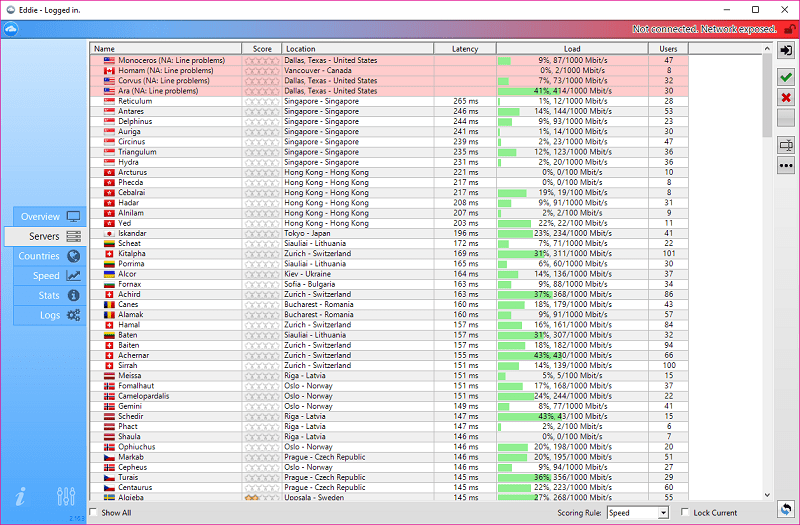Click the Ukraine flag on Alcor row

(109, 274)
